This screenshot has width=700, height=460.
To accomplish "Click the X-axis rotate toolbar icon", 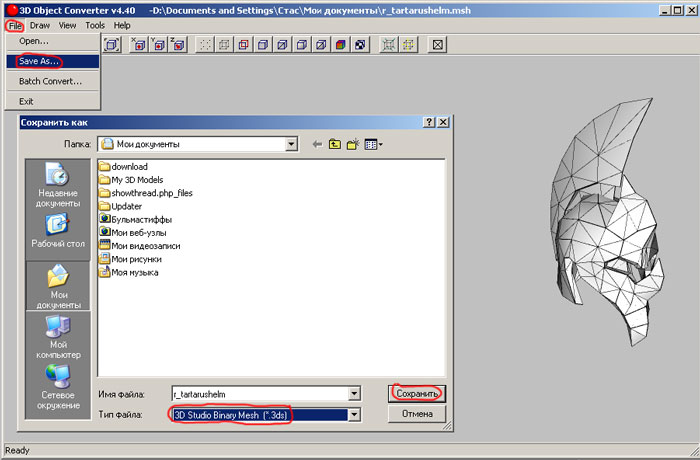I will (138, 45).
